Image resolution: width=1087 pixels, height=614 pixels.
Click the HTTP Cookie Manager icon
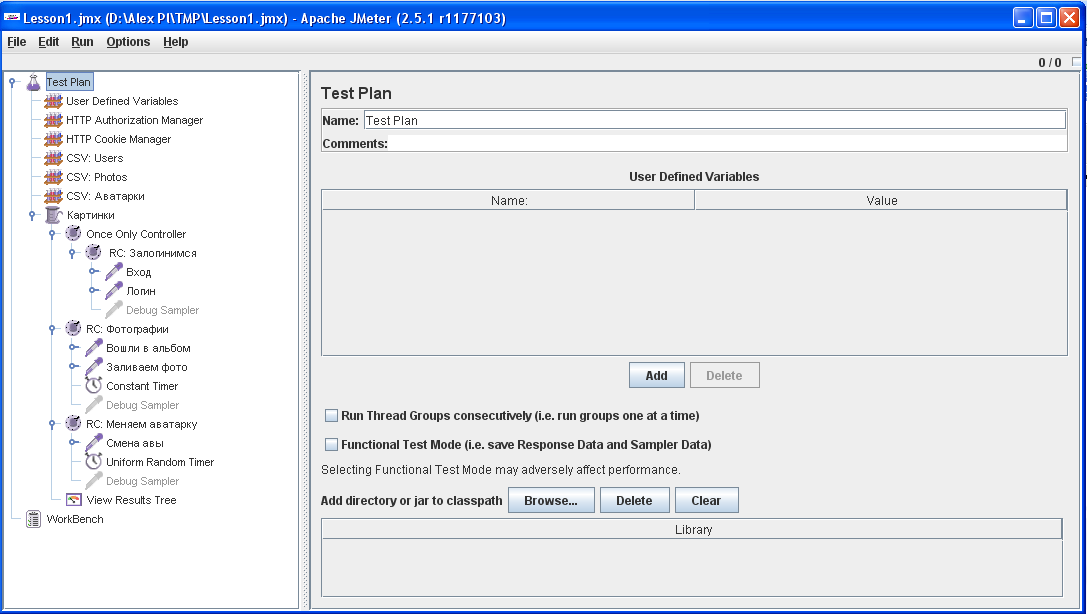pyautogui.click(x=53, y=139)
